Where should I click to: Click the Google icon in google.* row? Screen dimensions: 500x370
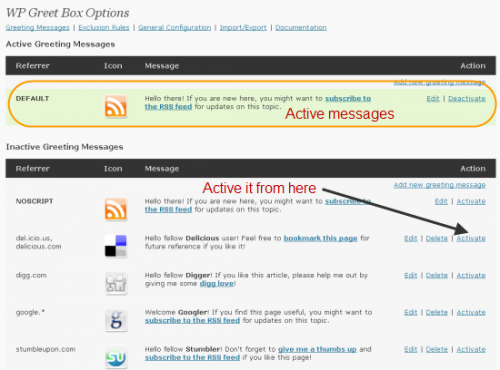pyautogui.click(x=116, y=320)
